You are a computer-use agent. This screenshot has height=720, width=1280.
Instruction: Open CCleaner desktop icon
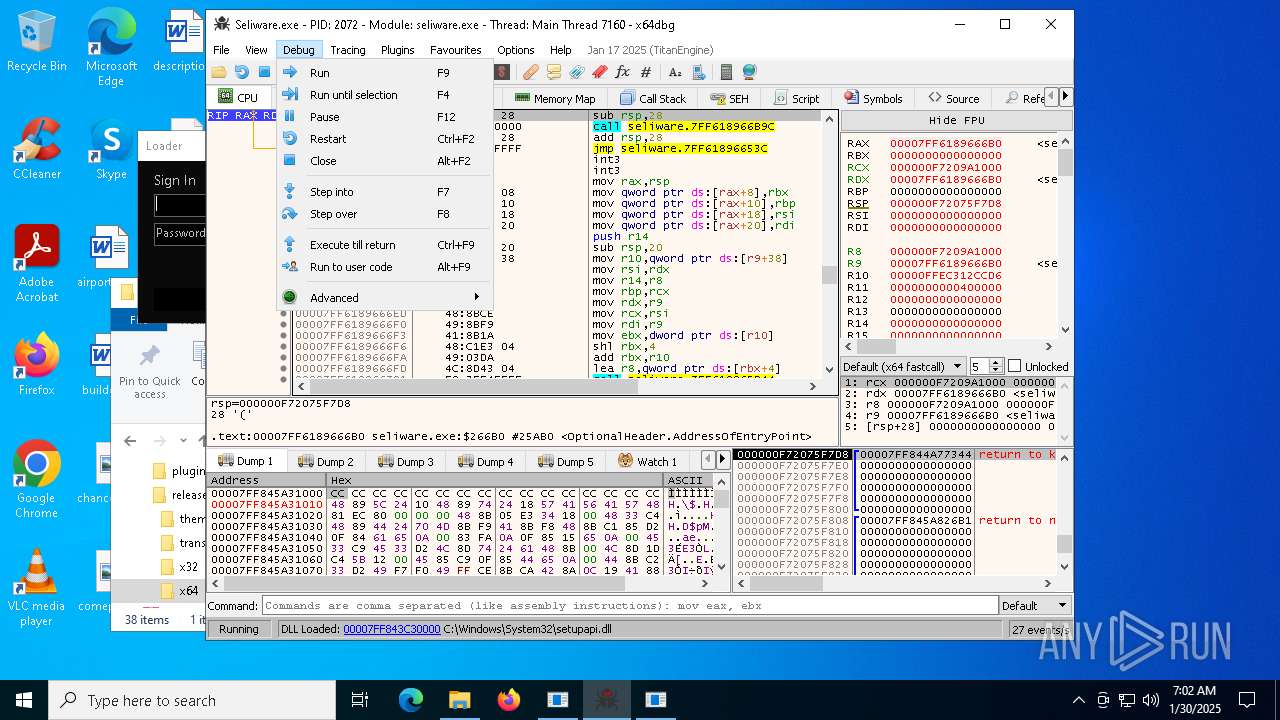[x=37, y=150]
